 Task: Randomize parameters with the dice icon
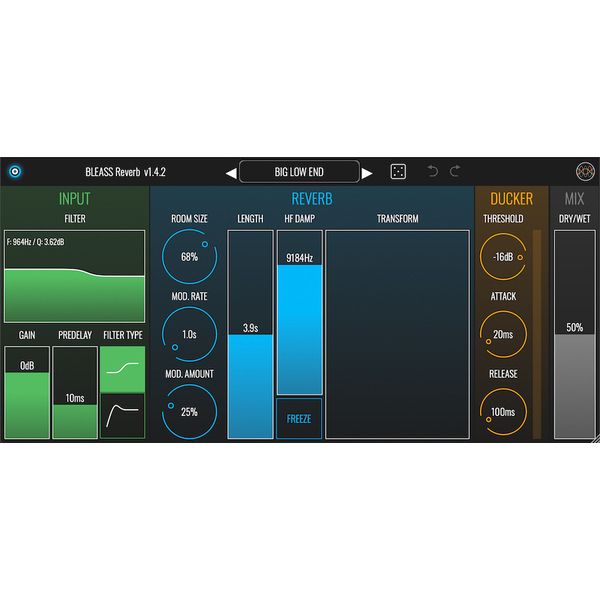tap(398, 171)
